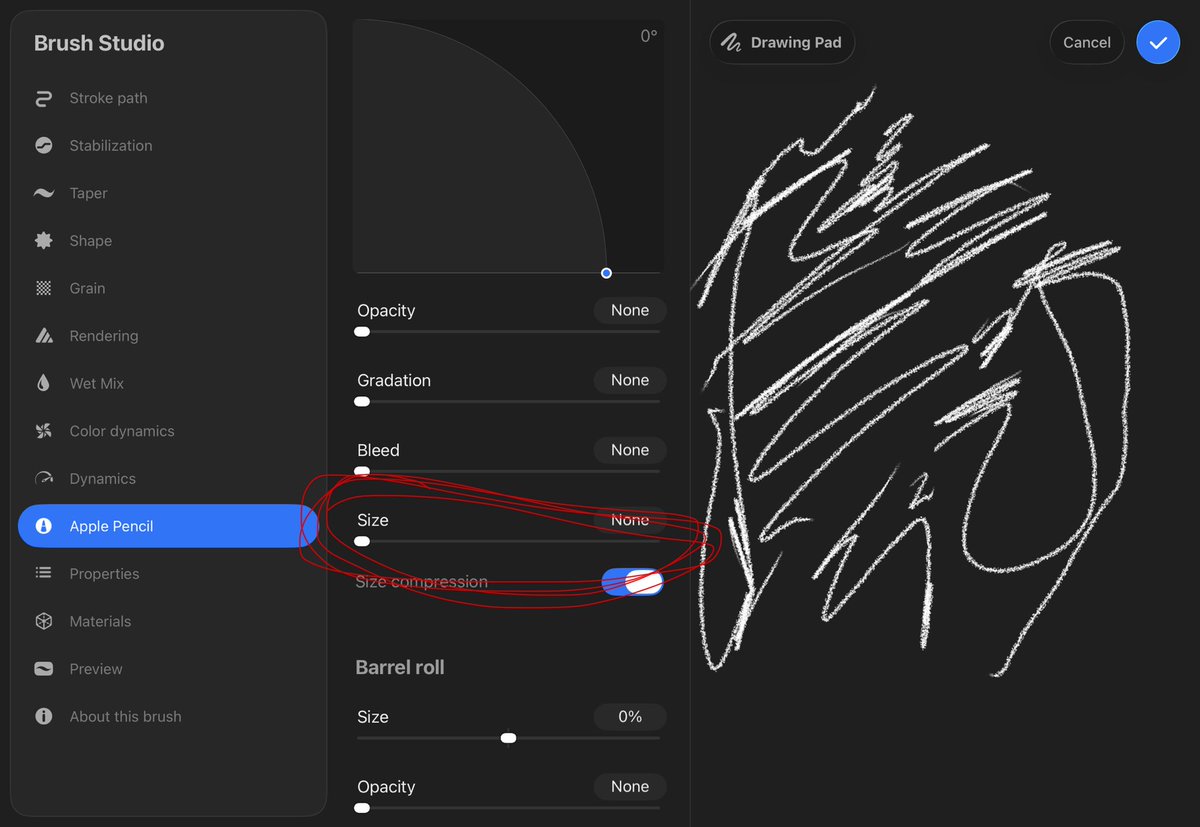Screen dimensions: 1200x827
Task: Click the Stabilization icon
Action: click(x=43, y=145)
